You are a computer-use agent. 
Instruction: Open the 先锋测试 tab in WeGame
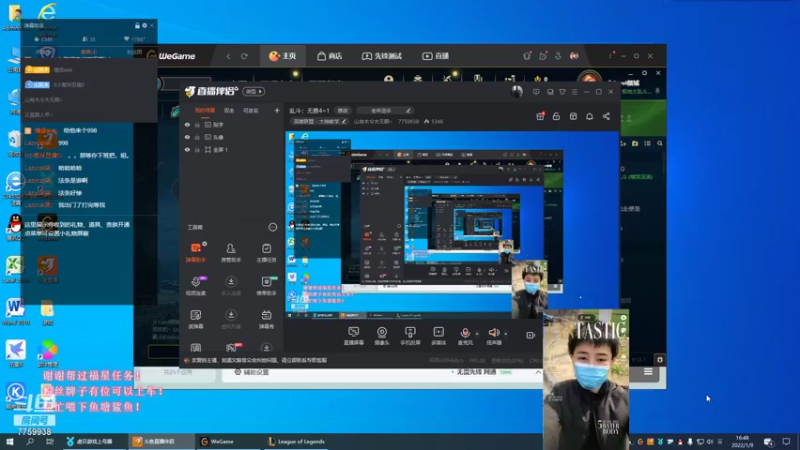382,56
